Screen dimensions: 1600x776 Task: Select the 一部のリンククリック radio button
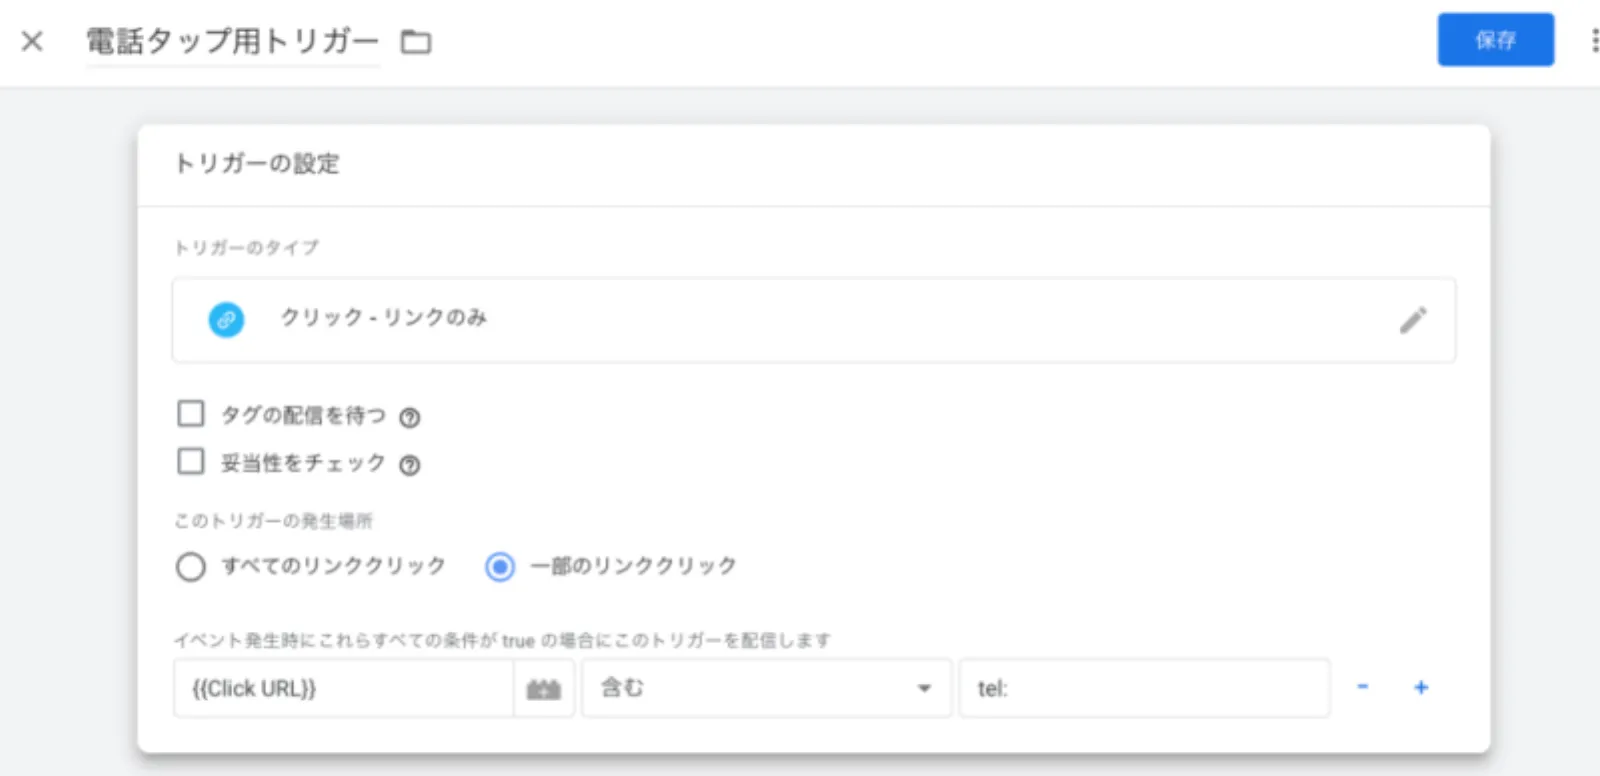[500, 567]
